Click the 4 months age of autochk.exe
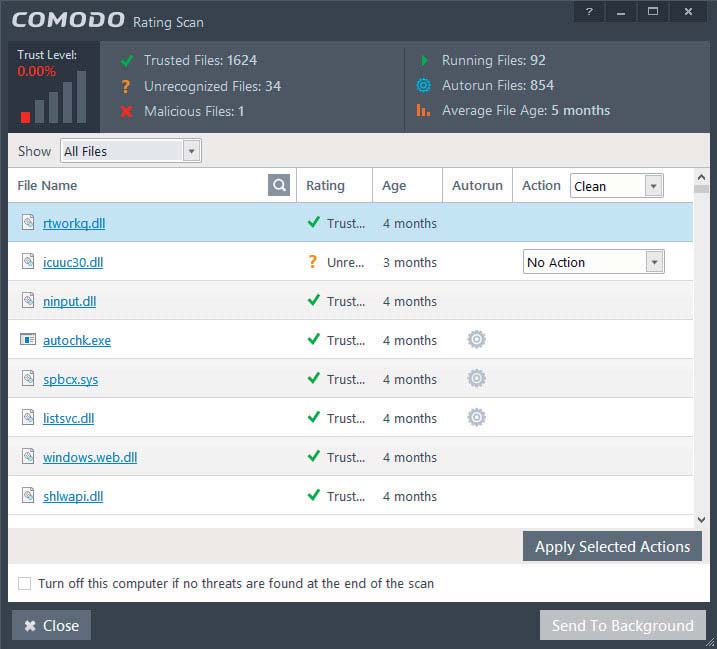Viewport: 717px width, 649px height. (x=410, y=340)
